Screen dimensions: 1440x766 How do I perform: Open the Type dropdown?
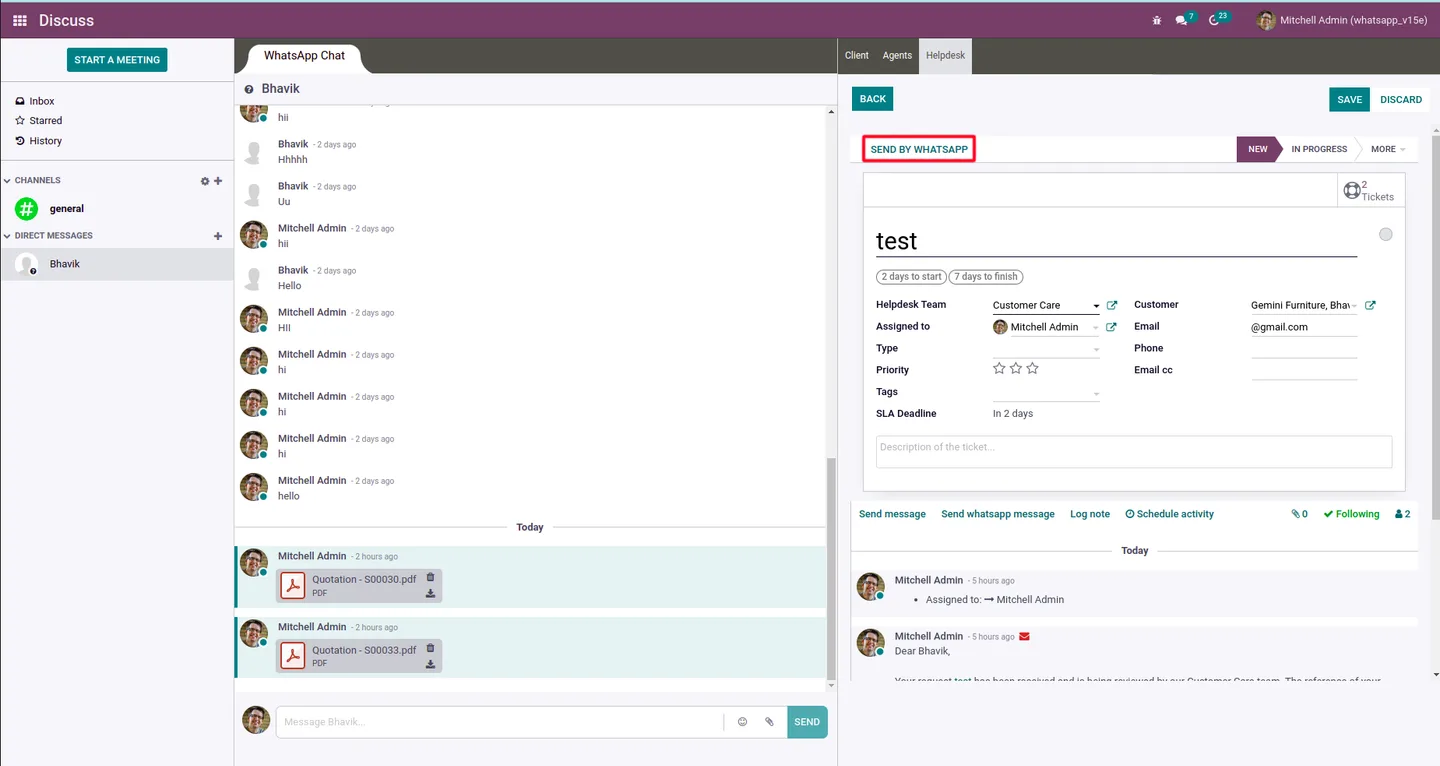coord(1096,350)
